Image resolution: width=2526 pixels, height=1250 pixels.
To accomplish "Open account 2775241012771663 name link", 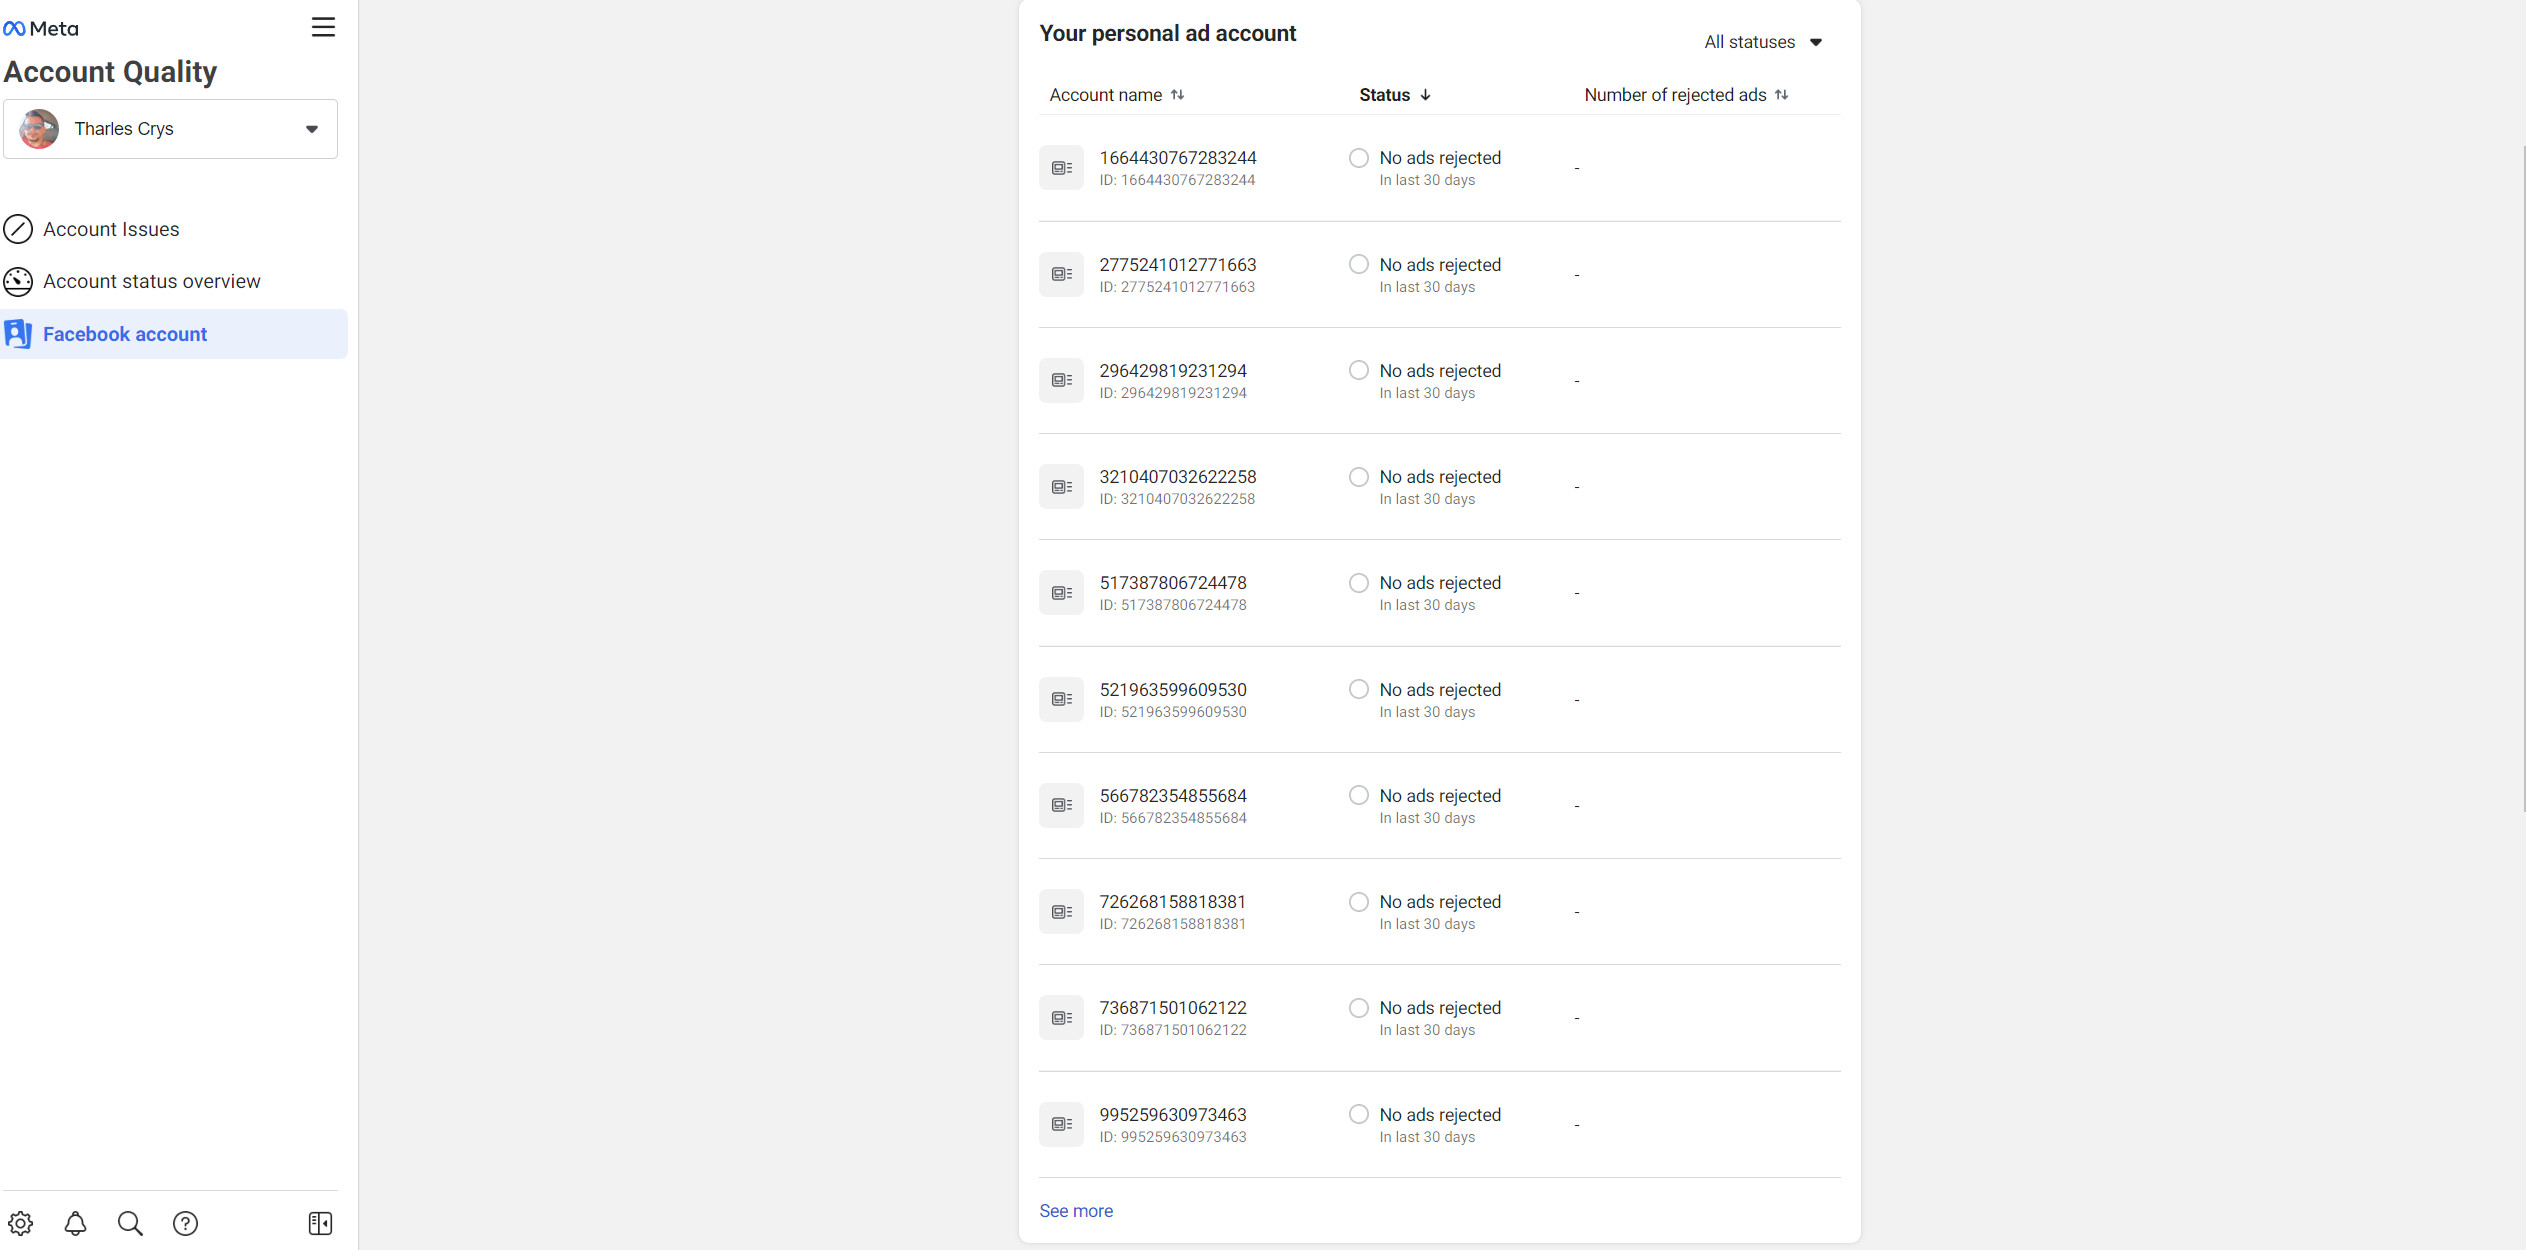I will click(1178, 265).
